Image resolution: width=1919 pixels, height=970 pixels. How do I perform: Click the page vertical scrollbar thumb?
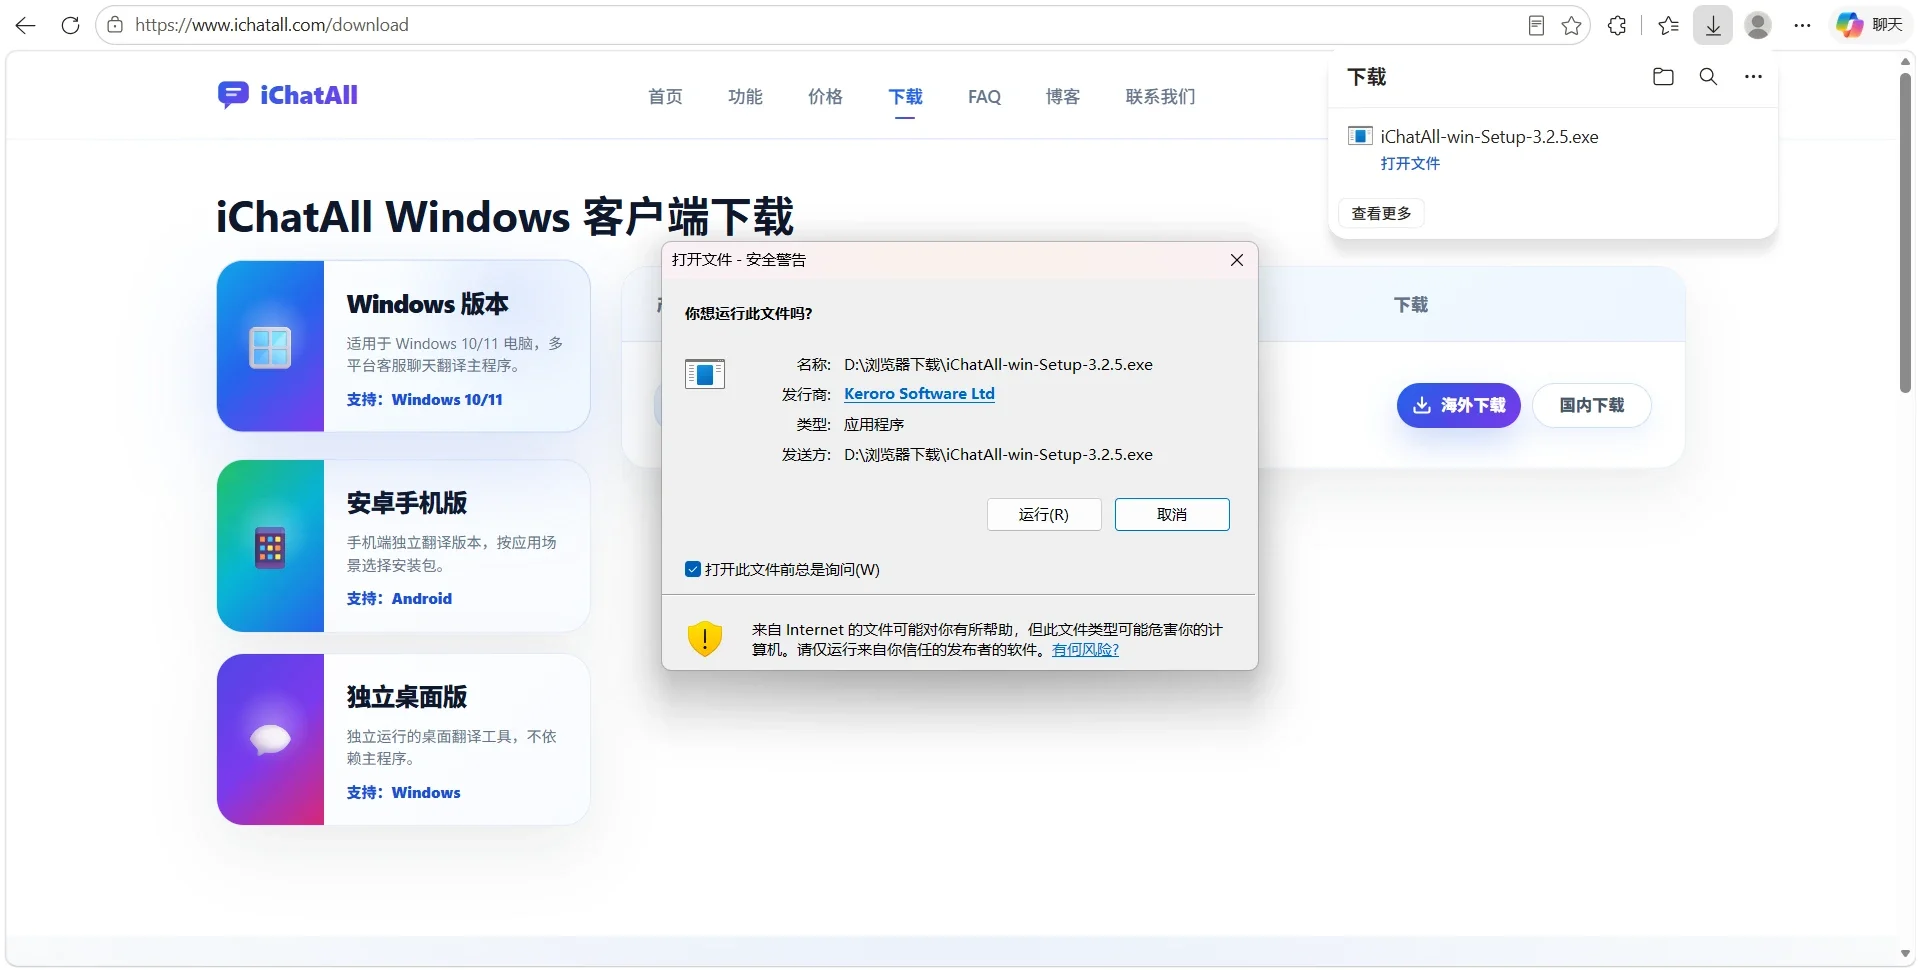pos(1905,232)
